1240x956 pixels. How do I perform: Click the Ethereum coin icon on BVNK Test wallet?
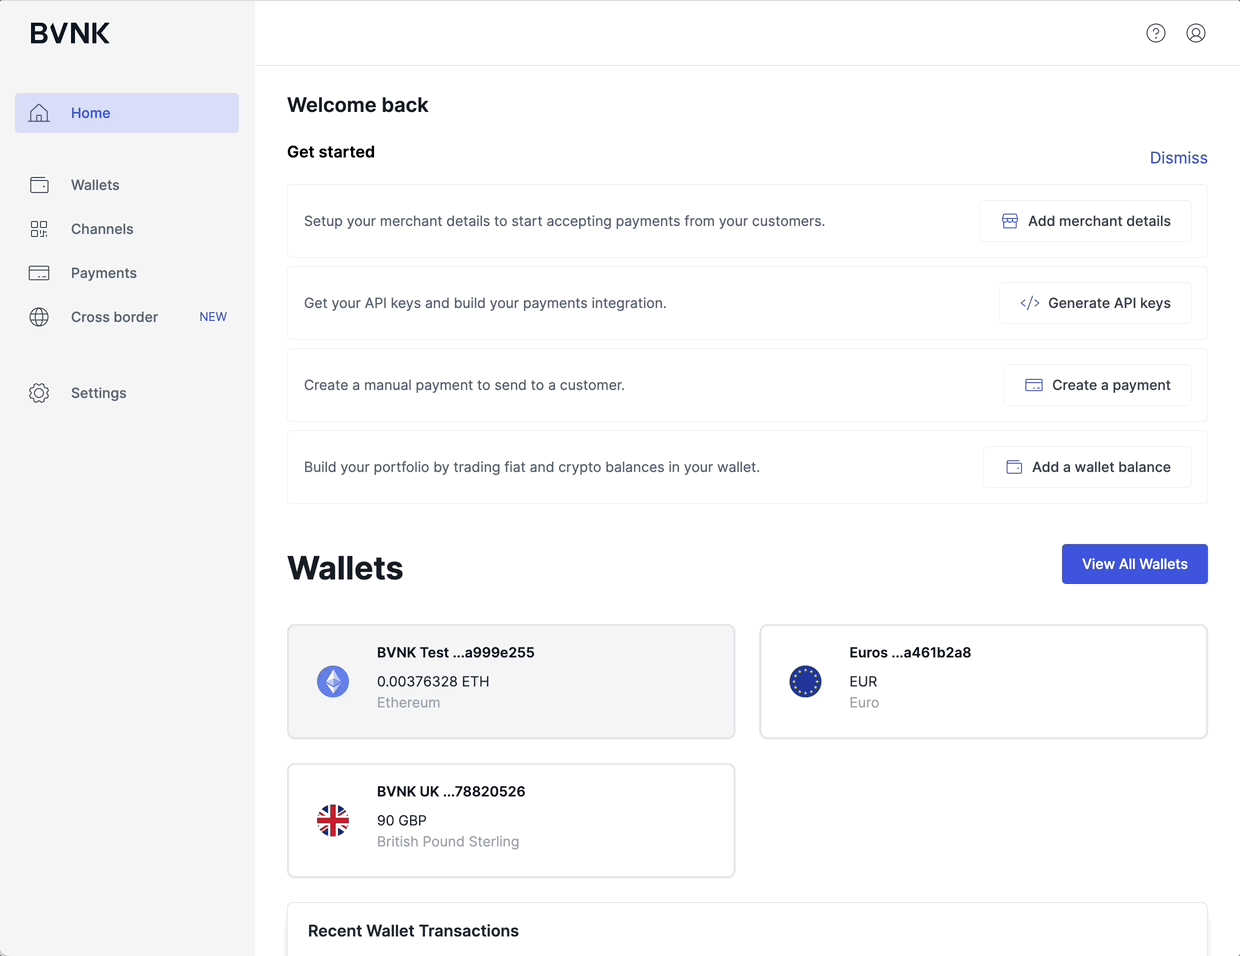pos(333,682)
